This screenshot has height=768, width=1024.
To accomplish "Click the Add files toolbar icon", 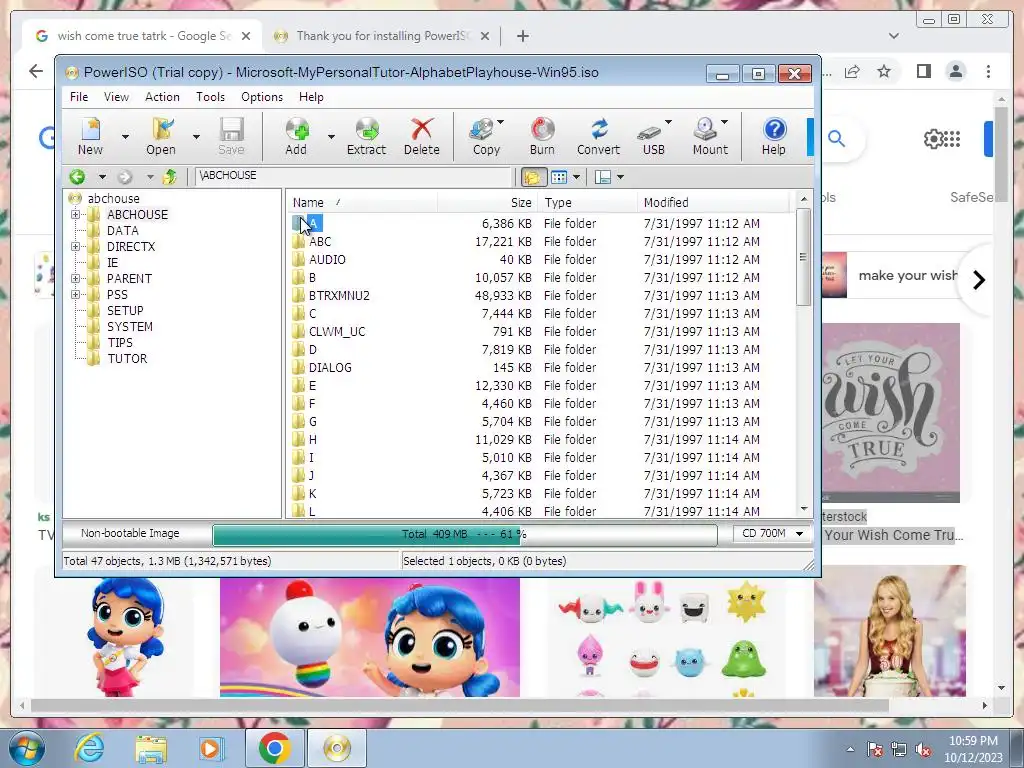I will click(x=296, y=136).
